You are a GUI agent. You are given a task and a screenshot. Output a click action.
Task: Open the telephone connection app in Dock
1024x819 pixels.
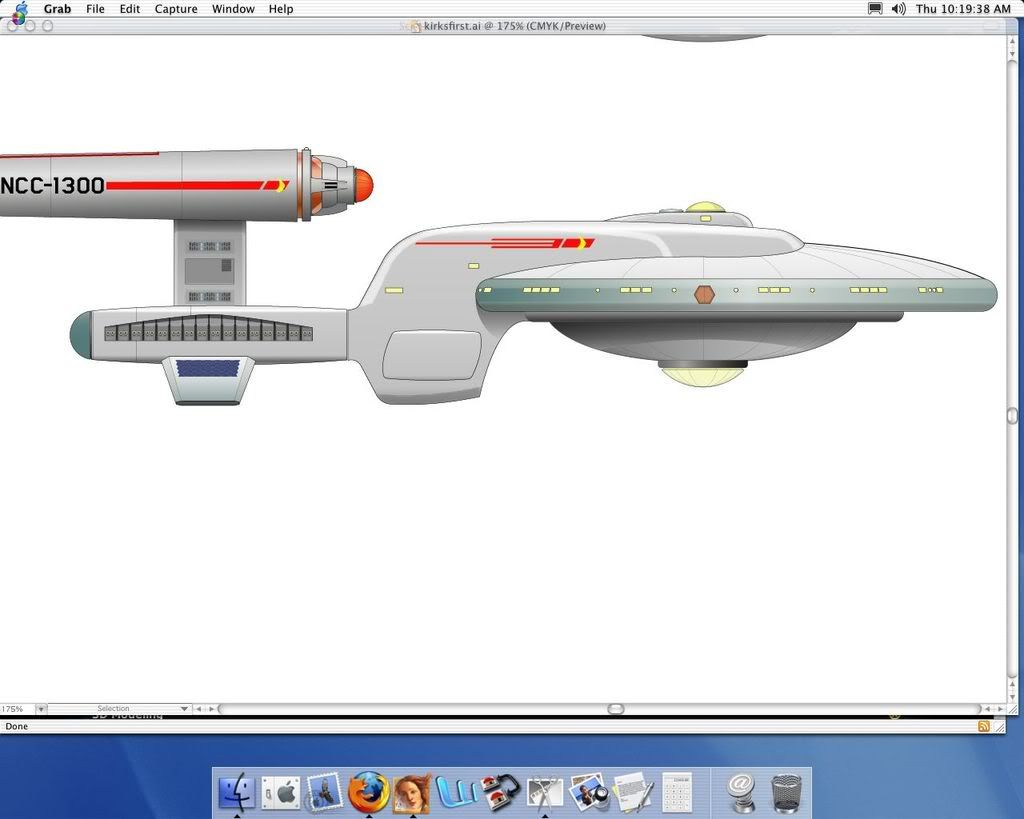[500, 792]
